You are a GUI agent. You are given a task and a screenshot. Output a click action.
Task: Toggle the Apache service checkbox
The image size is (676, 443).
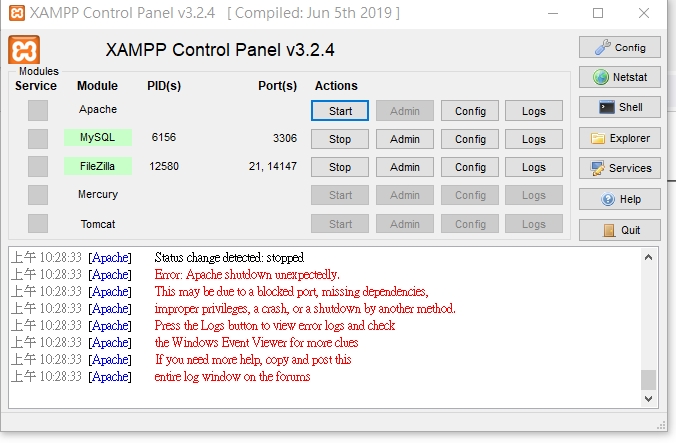38,110
